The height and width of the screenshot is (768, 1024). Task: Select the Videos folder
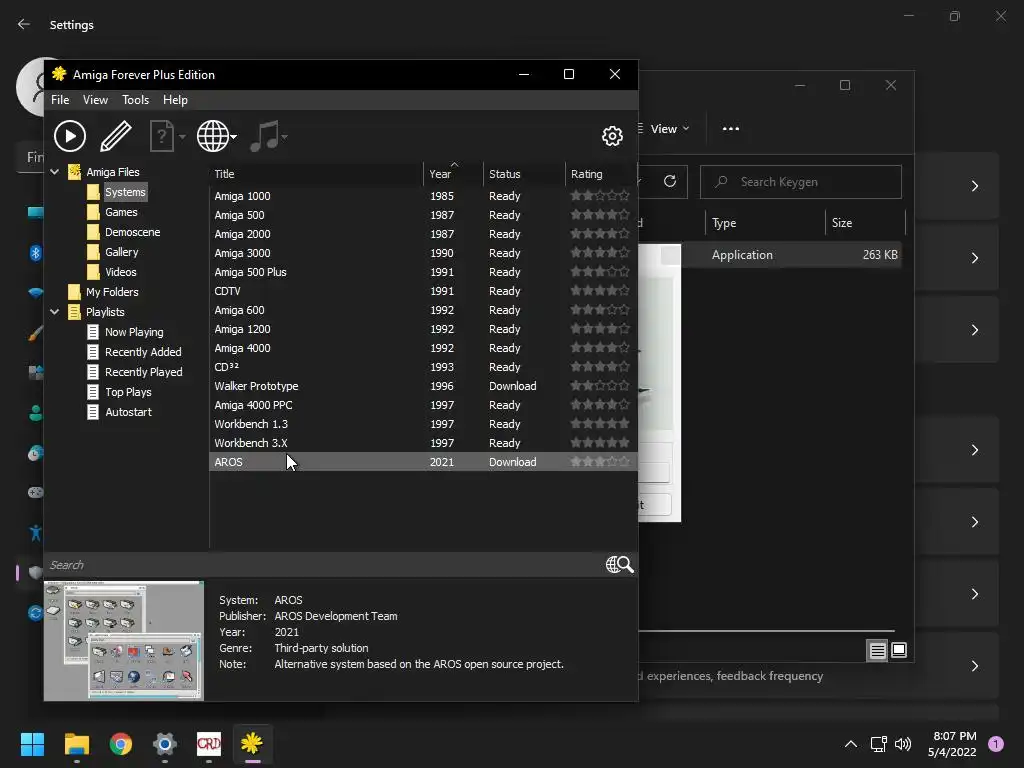[x=121, y=272]
